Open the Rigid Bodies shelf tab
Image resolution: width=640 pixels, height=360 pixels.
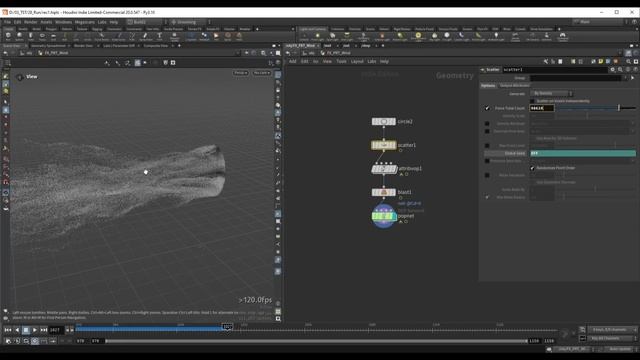pyautogui.click(x=402, y=29)
